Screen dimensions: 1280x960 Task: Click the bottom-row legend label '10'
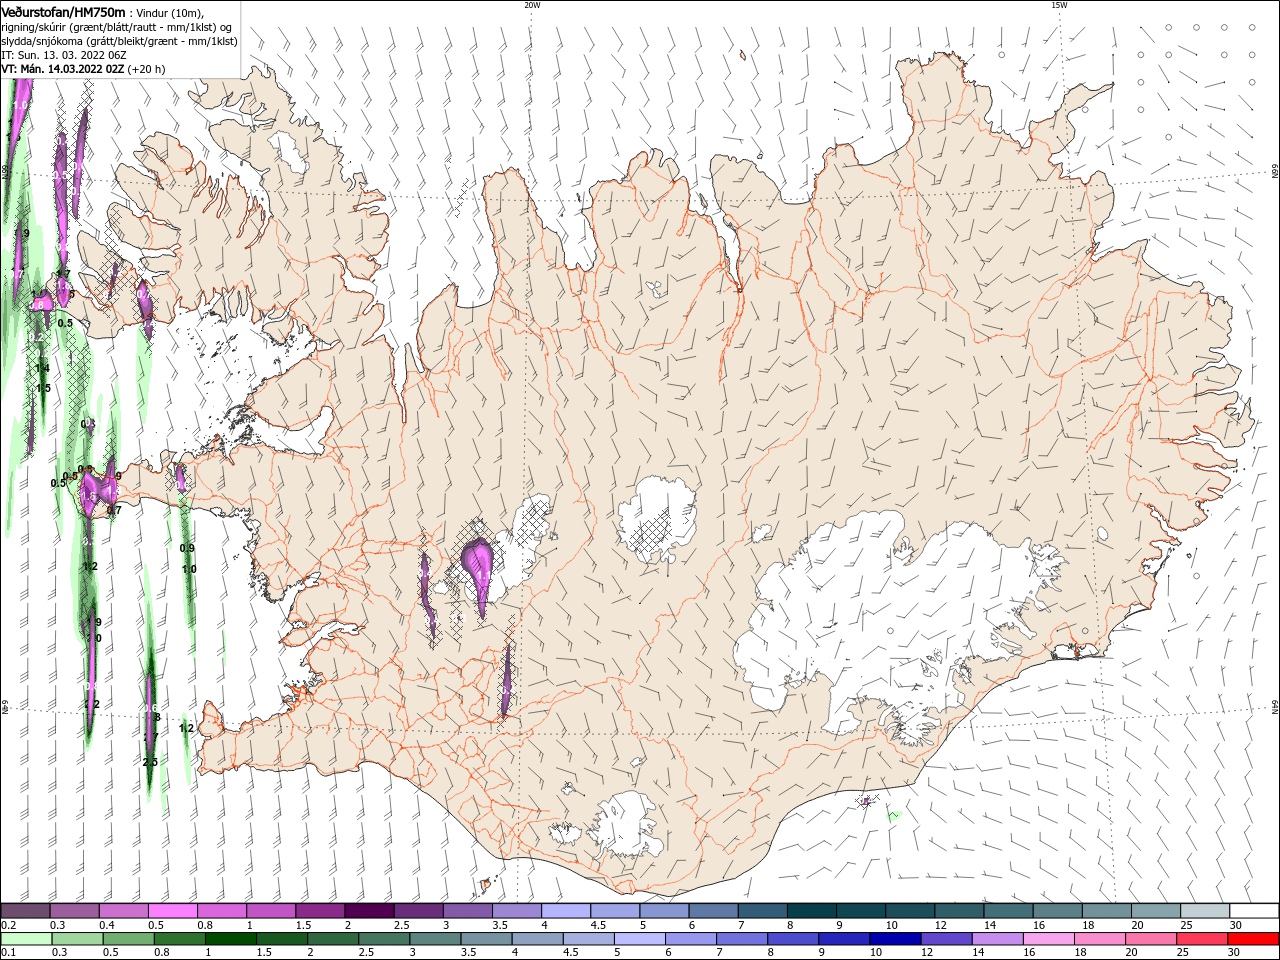click(x=876, y=953)
